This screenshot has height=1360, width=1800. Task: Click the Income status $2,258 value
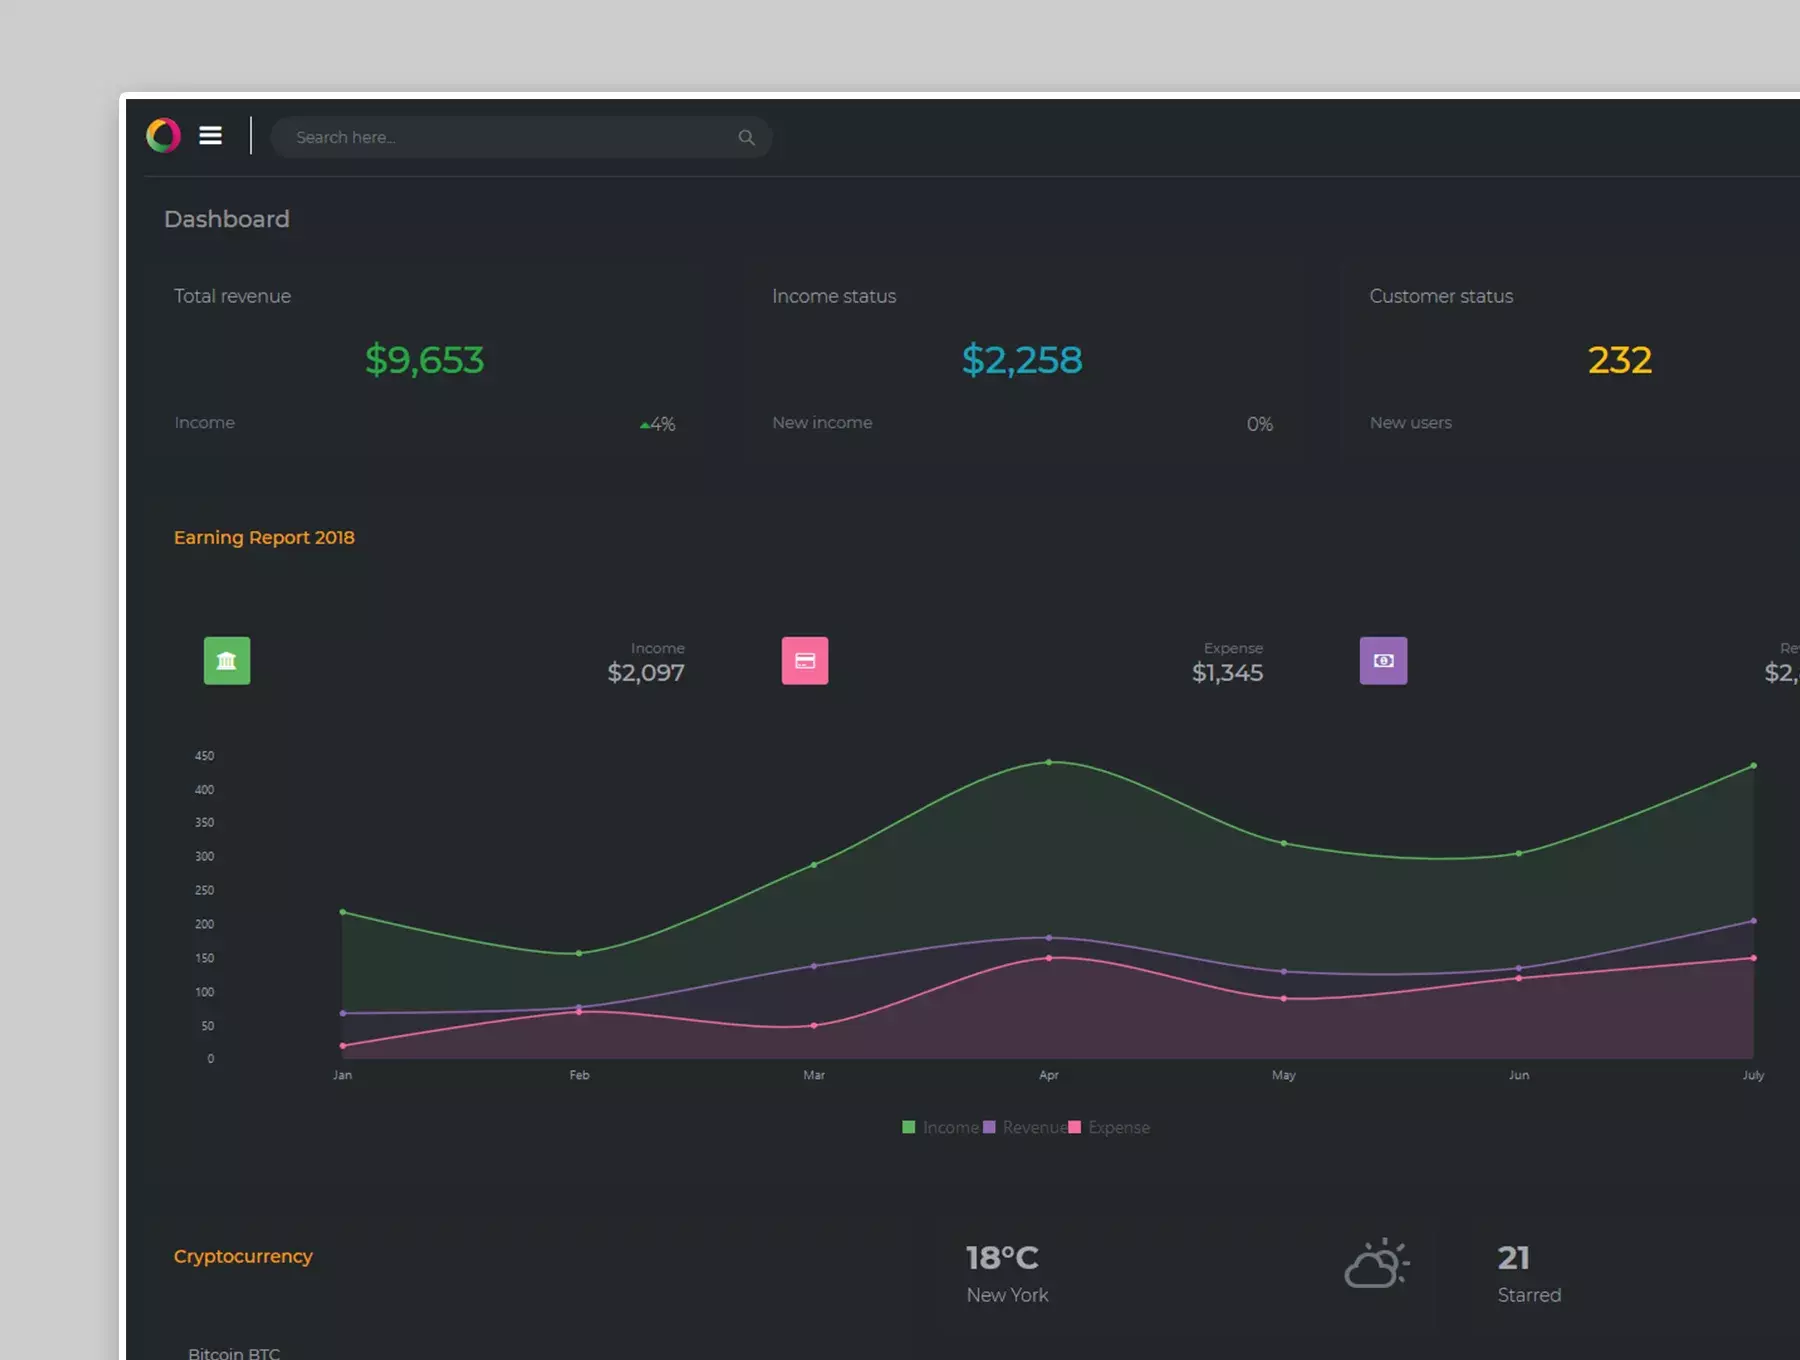click(x=1022, y=360)
